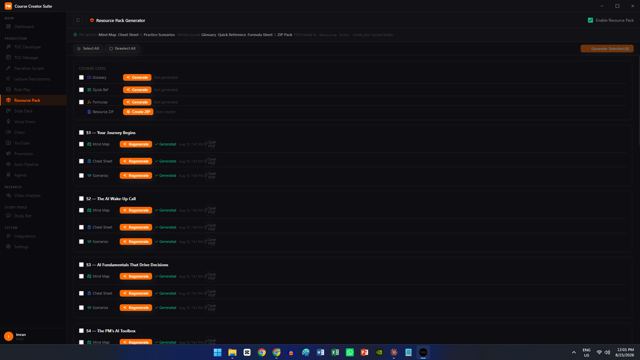640x360 pixels.
Task: Click the S1 Cheat Sheet row icon
Action: [89, 161]
